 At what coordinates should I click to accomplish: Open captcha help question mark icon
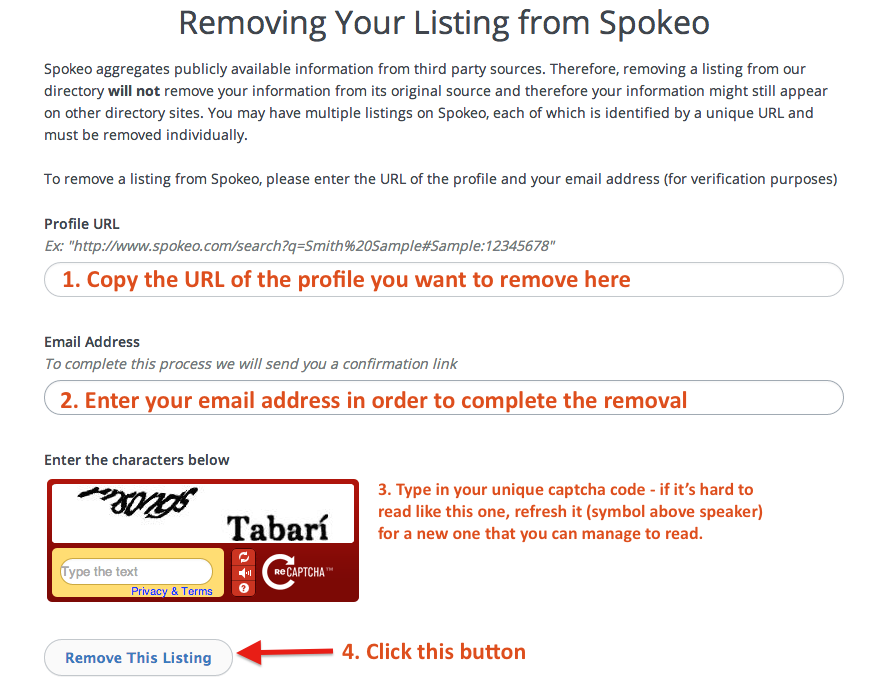[244, 588]
